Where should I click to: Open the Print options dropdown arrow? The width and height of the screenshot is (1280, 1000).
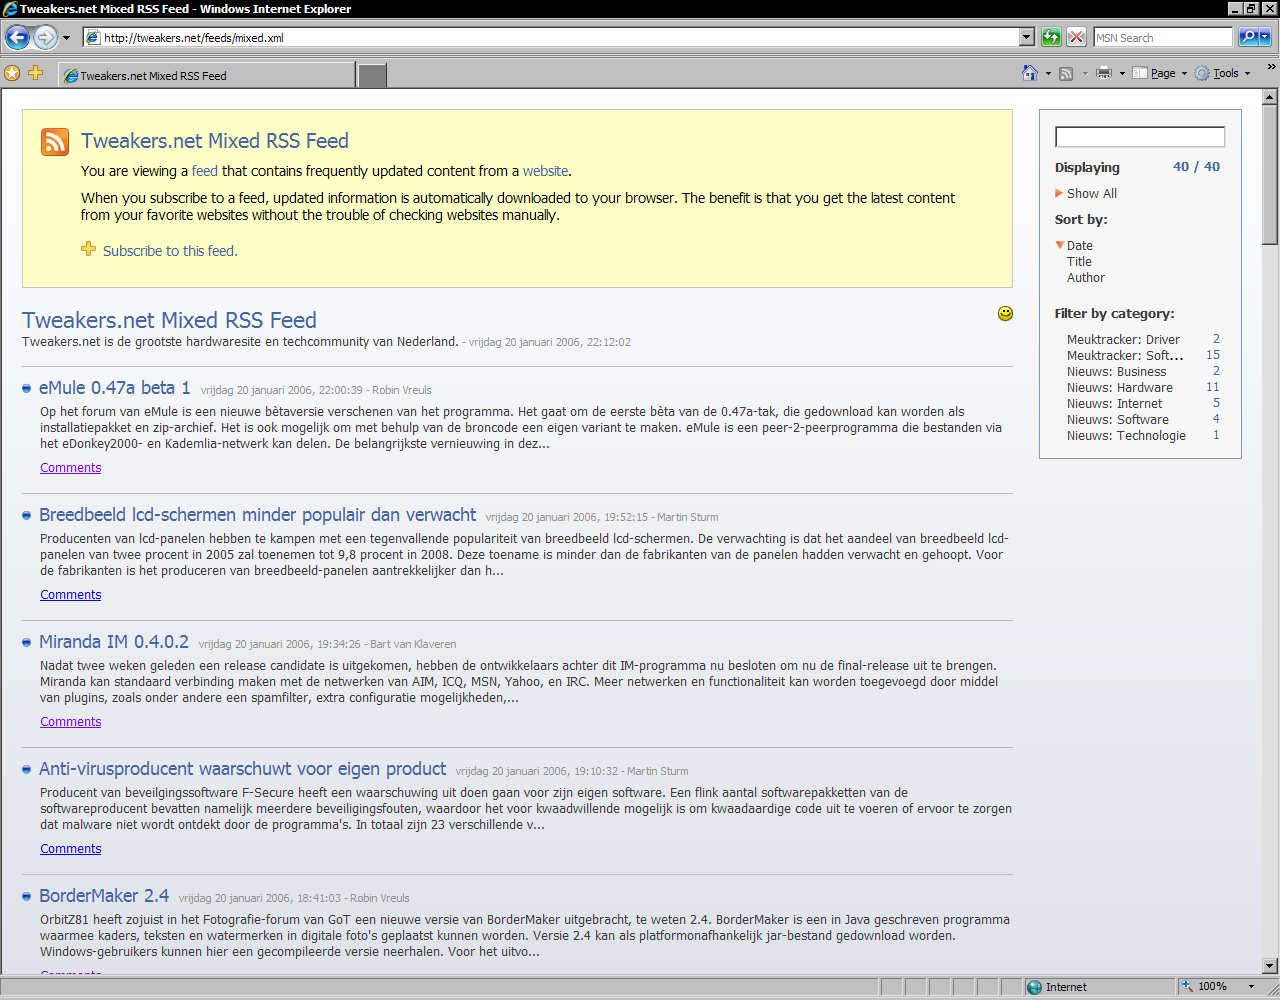(x=1122, y=73)
